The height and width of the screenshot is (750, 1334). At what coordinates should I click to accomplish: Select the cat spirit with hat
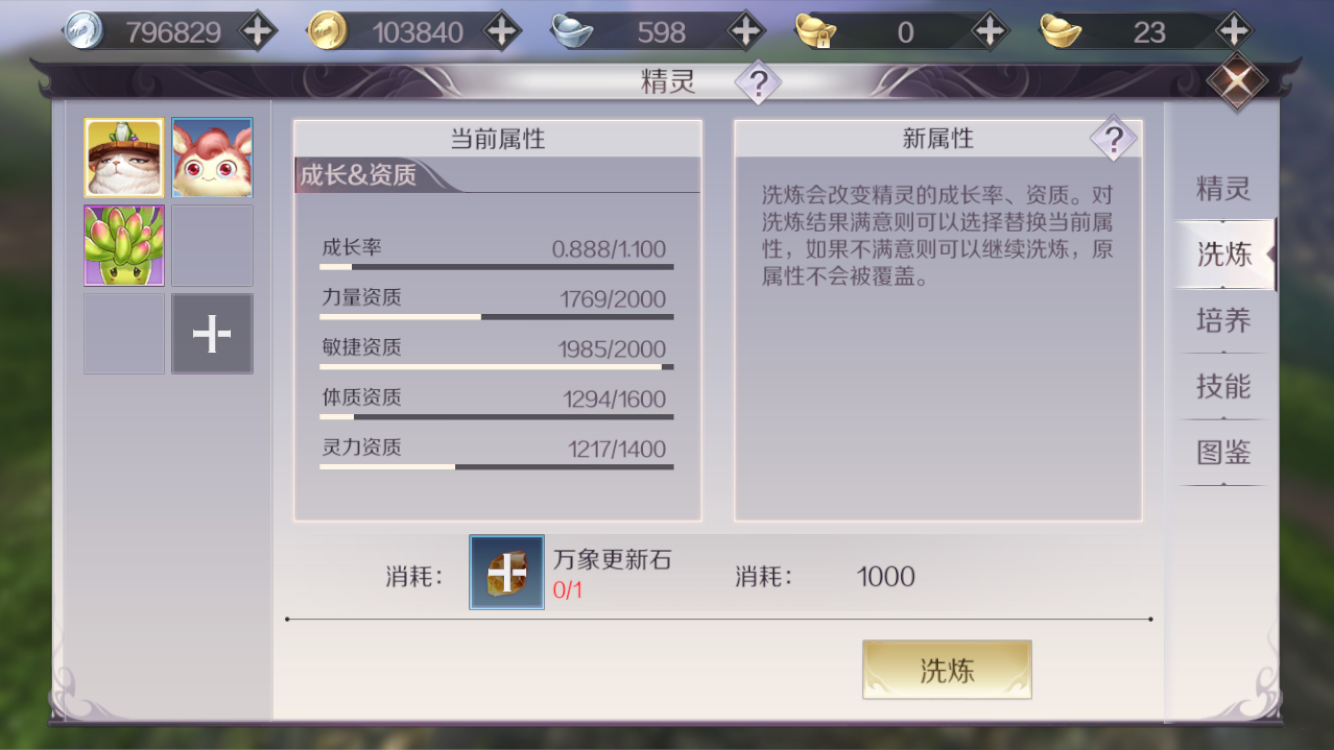coord(124,158)
